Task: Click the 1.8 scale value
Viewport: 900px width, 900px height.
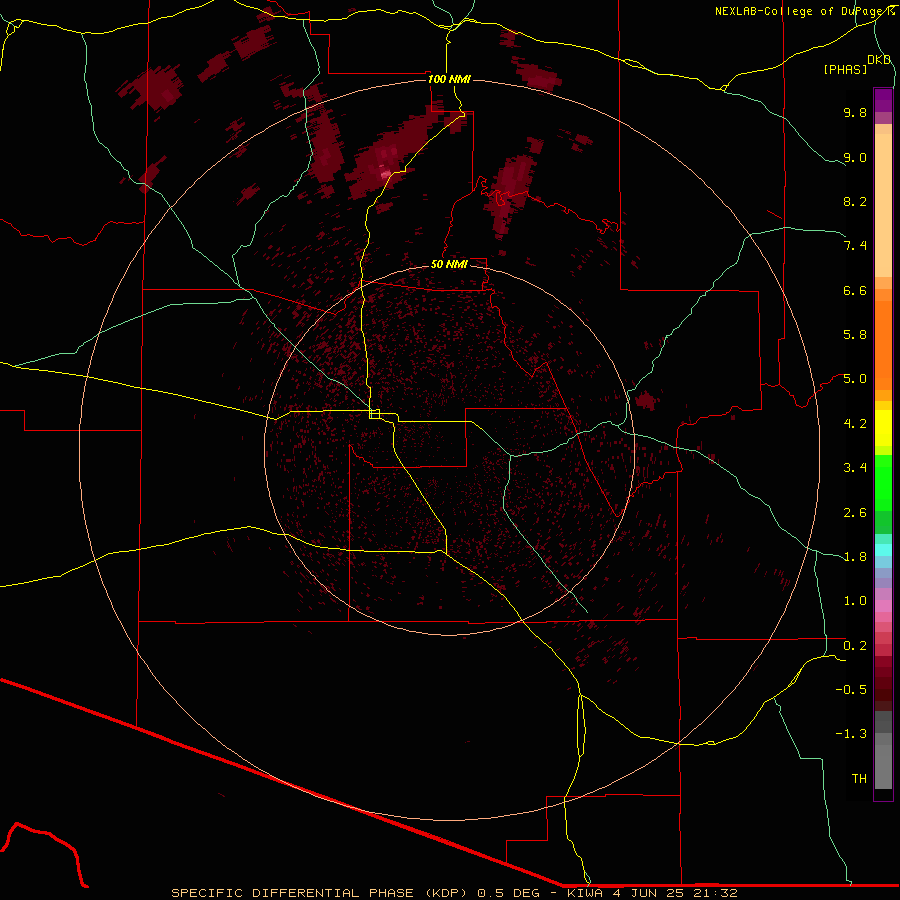Action: 855,556
